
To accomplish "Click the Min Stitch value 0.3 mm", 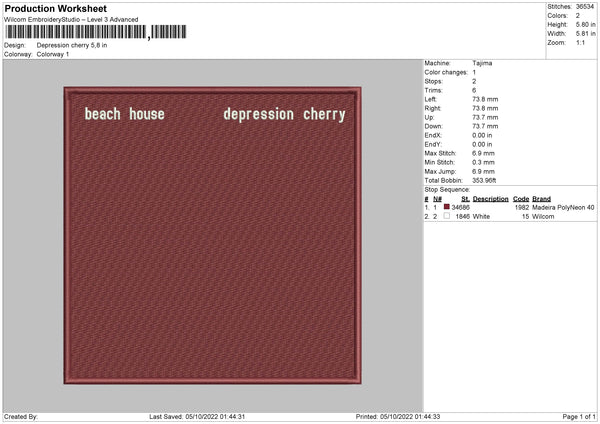I will (483, 162).
